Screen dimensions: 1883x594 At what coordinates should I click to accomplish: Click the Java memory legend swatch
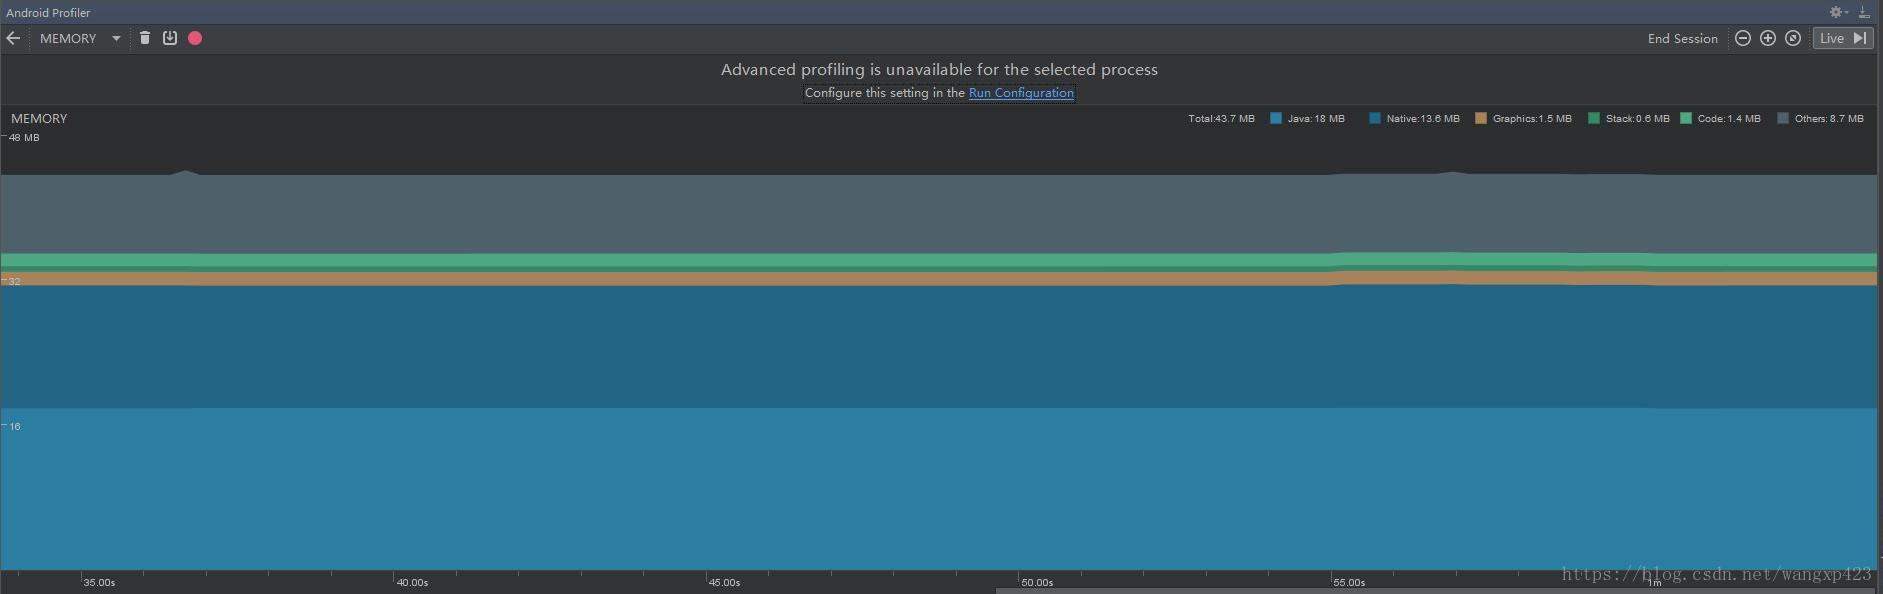1276,118
